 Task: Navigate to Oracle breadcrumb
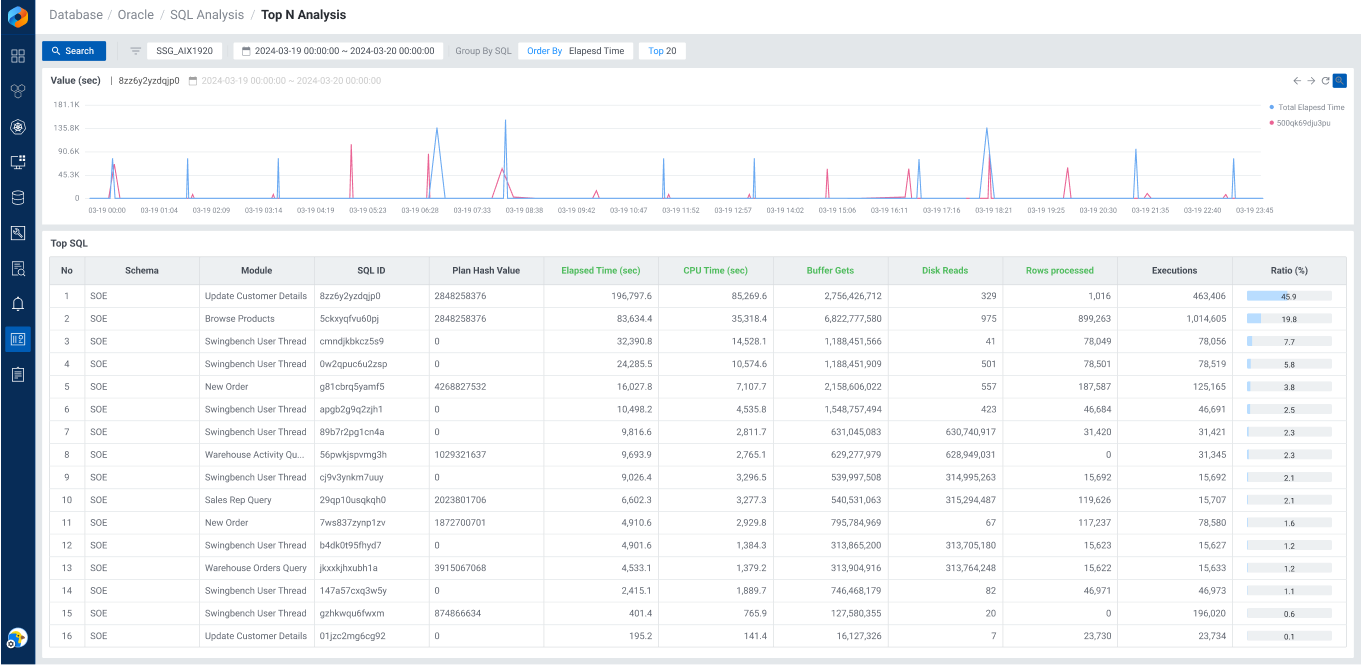[136, 15]
